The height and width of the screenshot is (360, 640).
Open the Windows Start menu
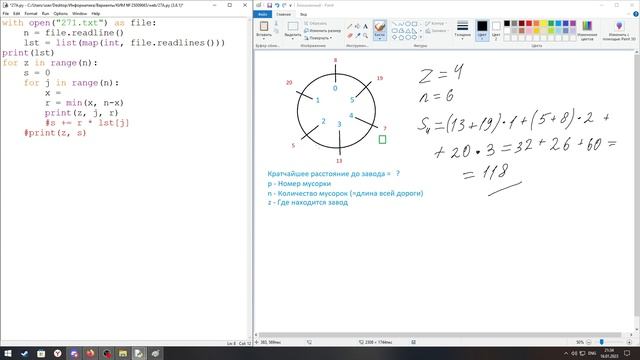click(x=8, y=353)
